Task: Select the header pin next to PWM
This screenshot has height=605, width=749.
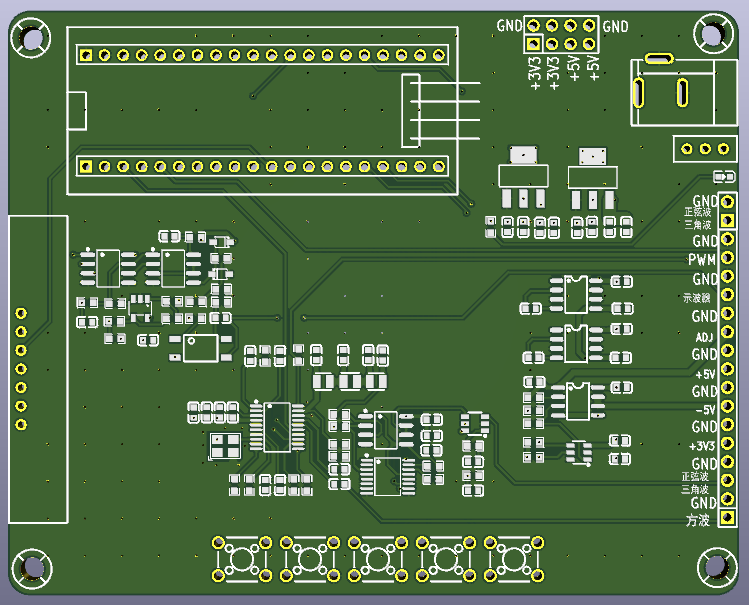Action: click(x=727, y=258)
